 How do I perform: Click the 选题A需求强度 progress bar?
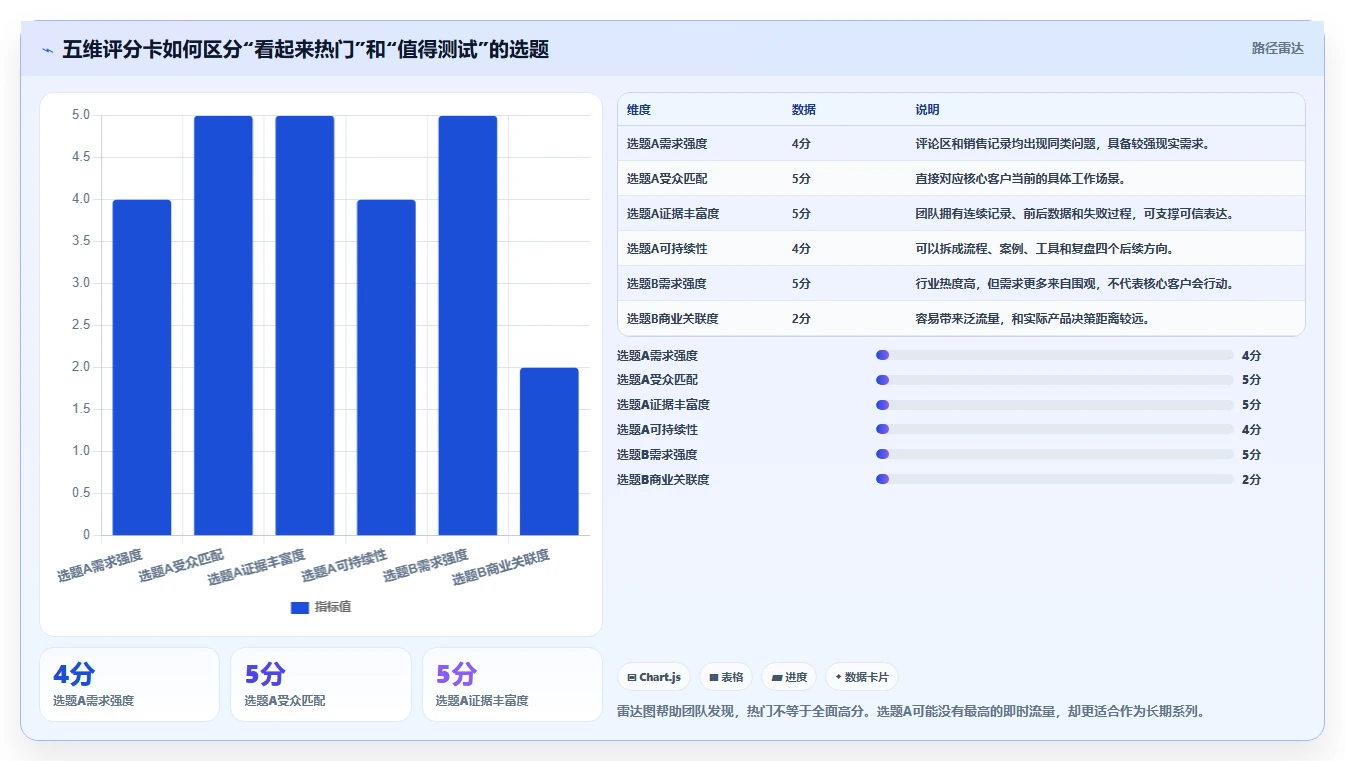(1054, 355)
